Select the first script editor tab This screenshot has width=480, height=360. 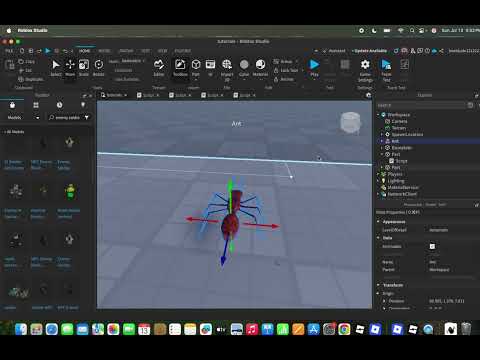point(148,95)
